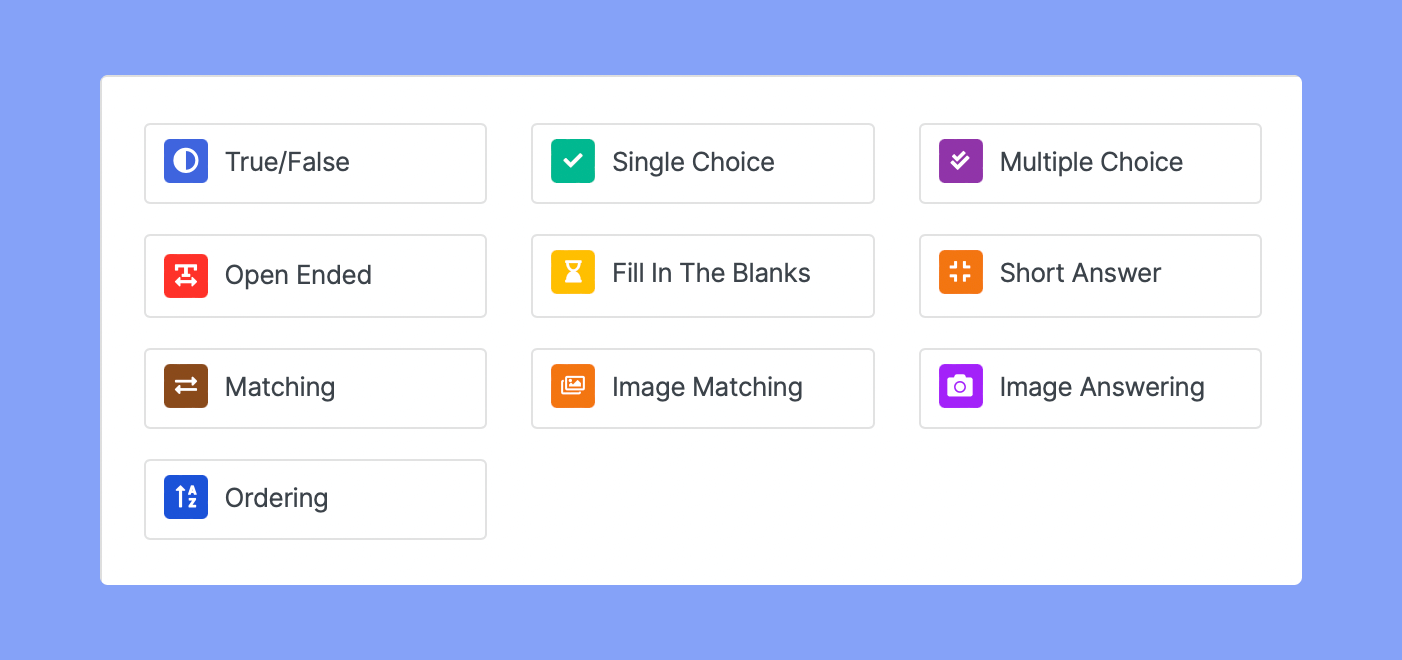Image resolution: width=1402 pixels, height=660 pixels.
Task: Click the brown Matching arrows icon
Action: [x=186, y=387]
